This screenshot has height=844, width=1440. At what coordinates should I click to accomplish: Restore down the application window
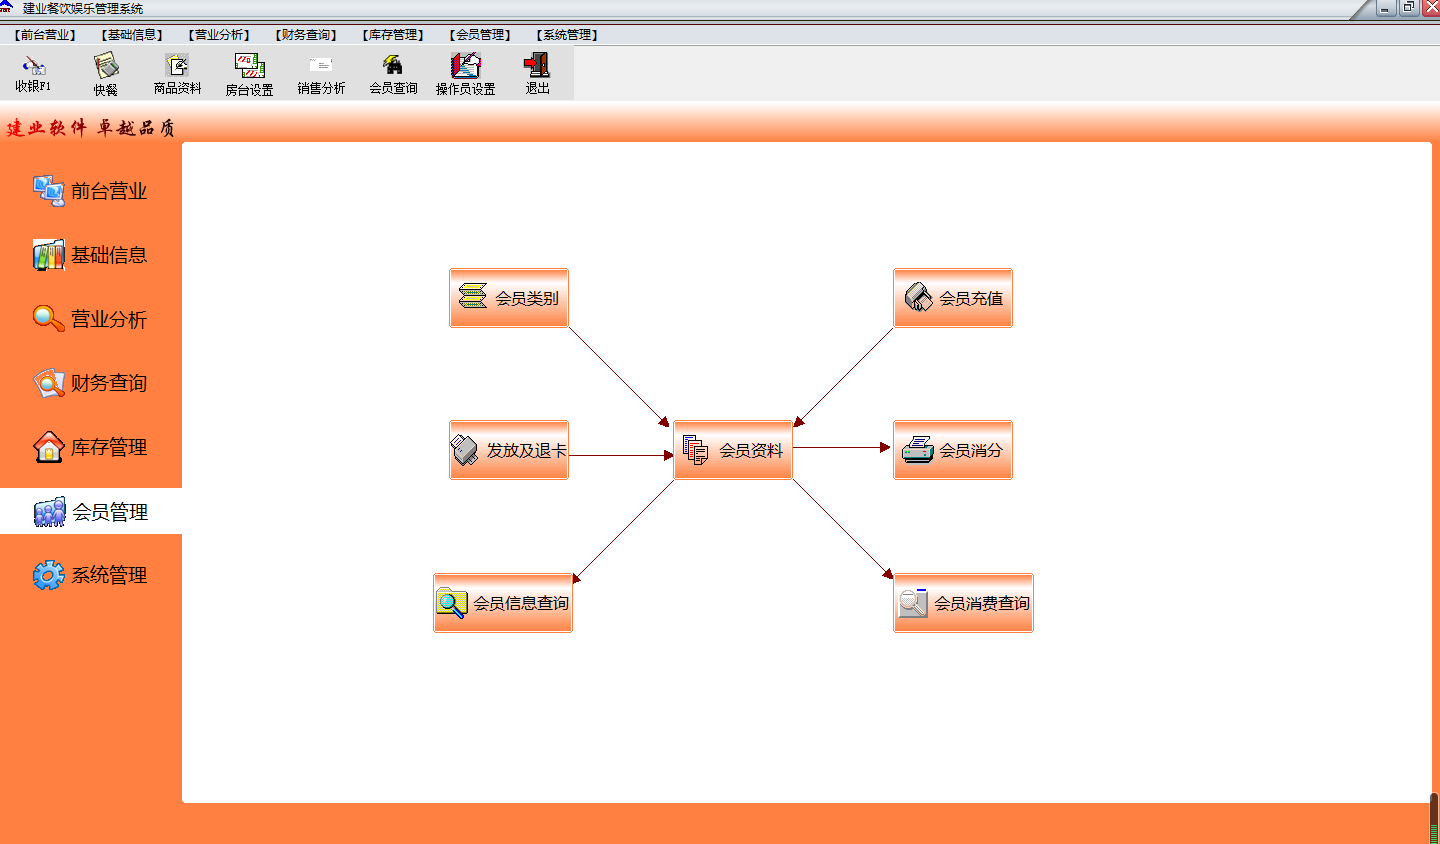(1409, 8)
